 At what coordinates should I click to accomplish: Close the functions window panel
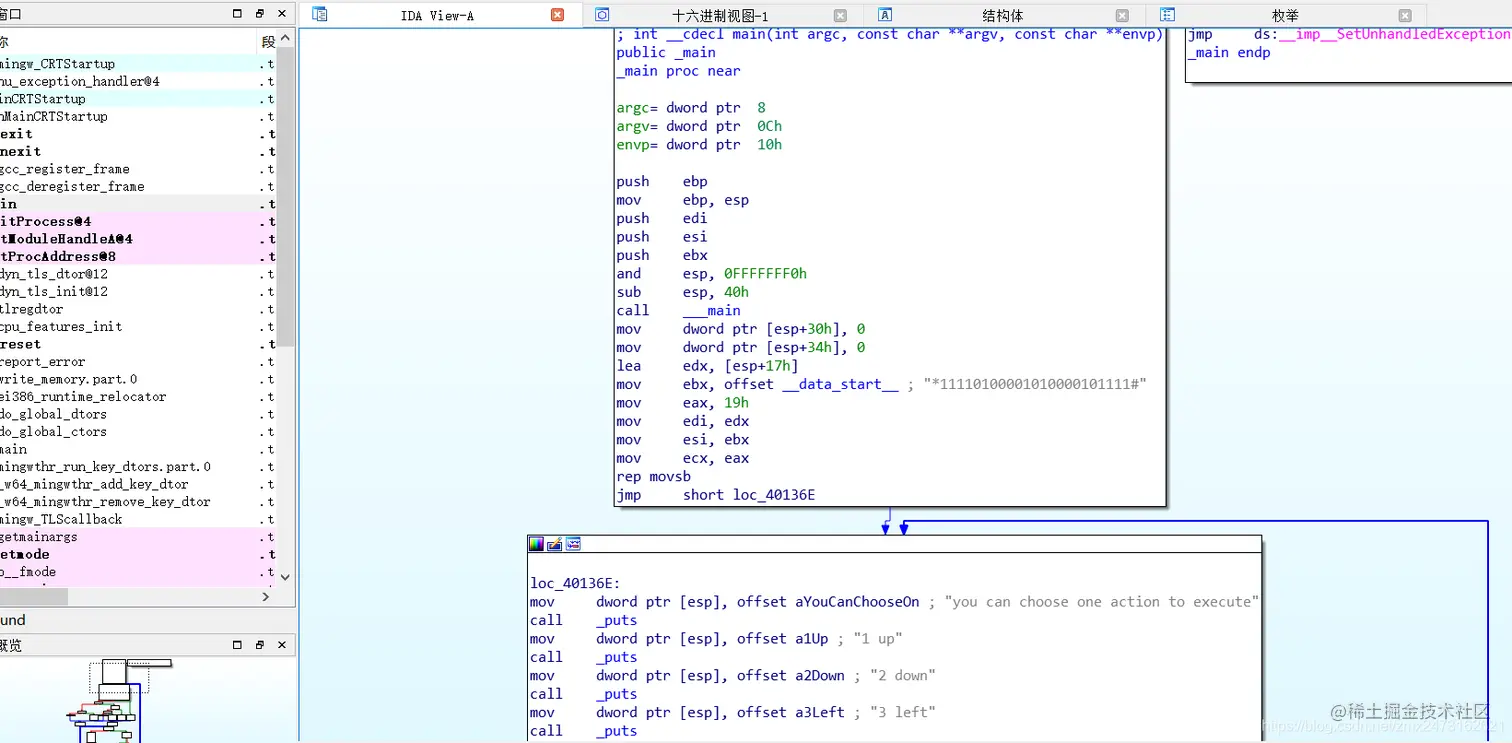[282, 14]
